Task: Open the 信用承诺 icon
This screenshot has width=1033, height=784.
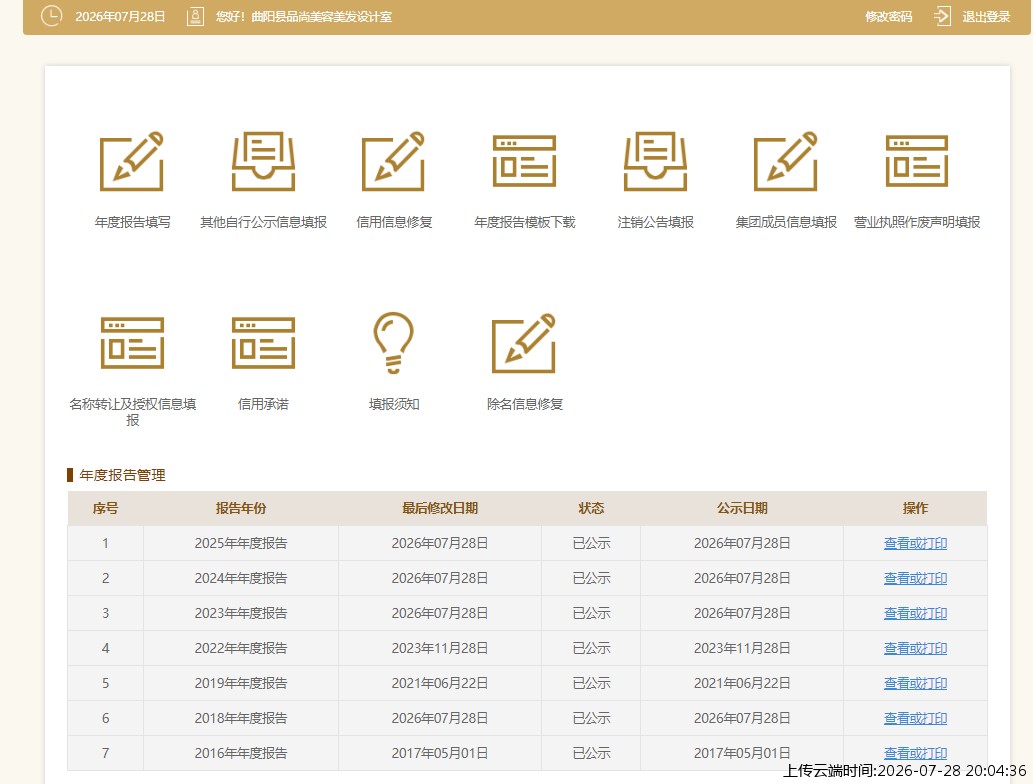Action: pyautogui.click(x=263, y=343)
